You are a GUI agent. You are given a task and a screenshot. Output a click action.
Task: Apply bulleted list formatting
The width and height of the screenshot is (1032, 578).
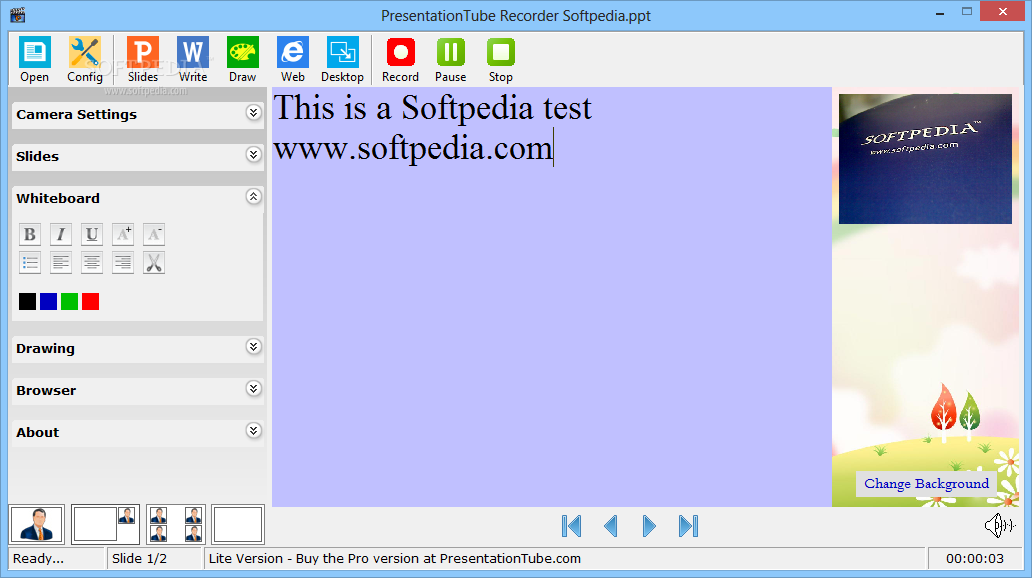[x=30, y=263]
